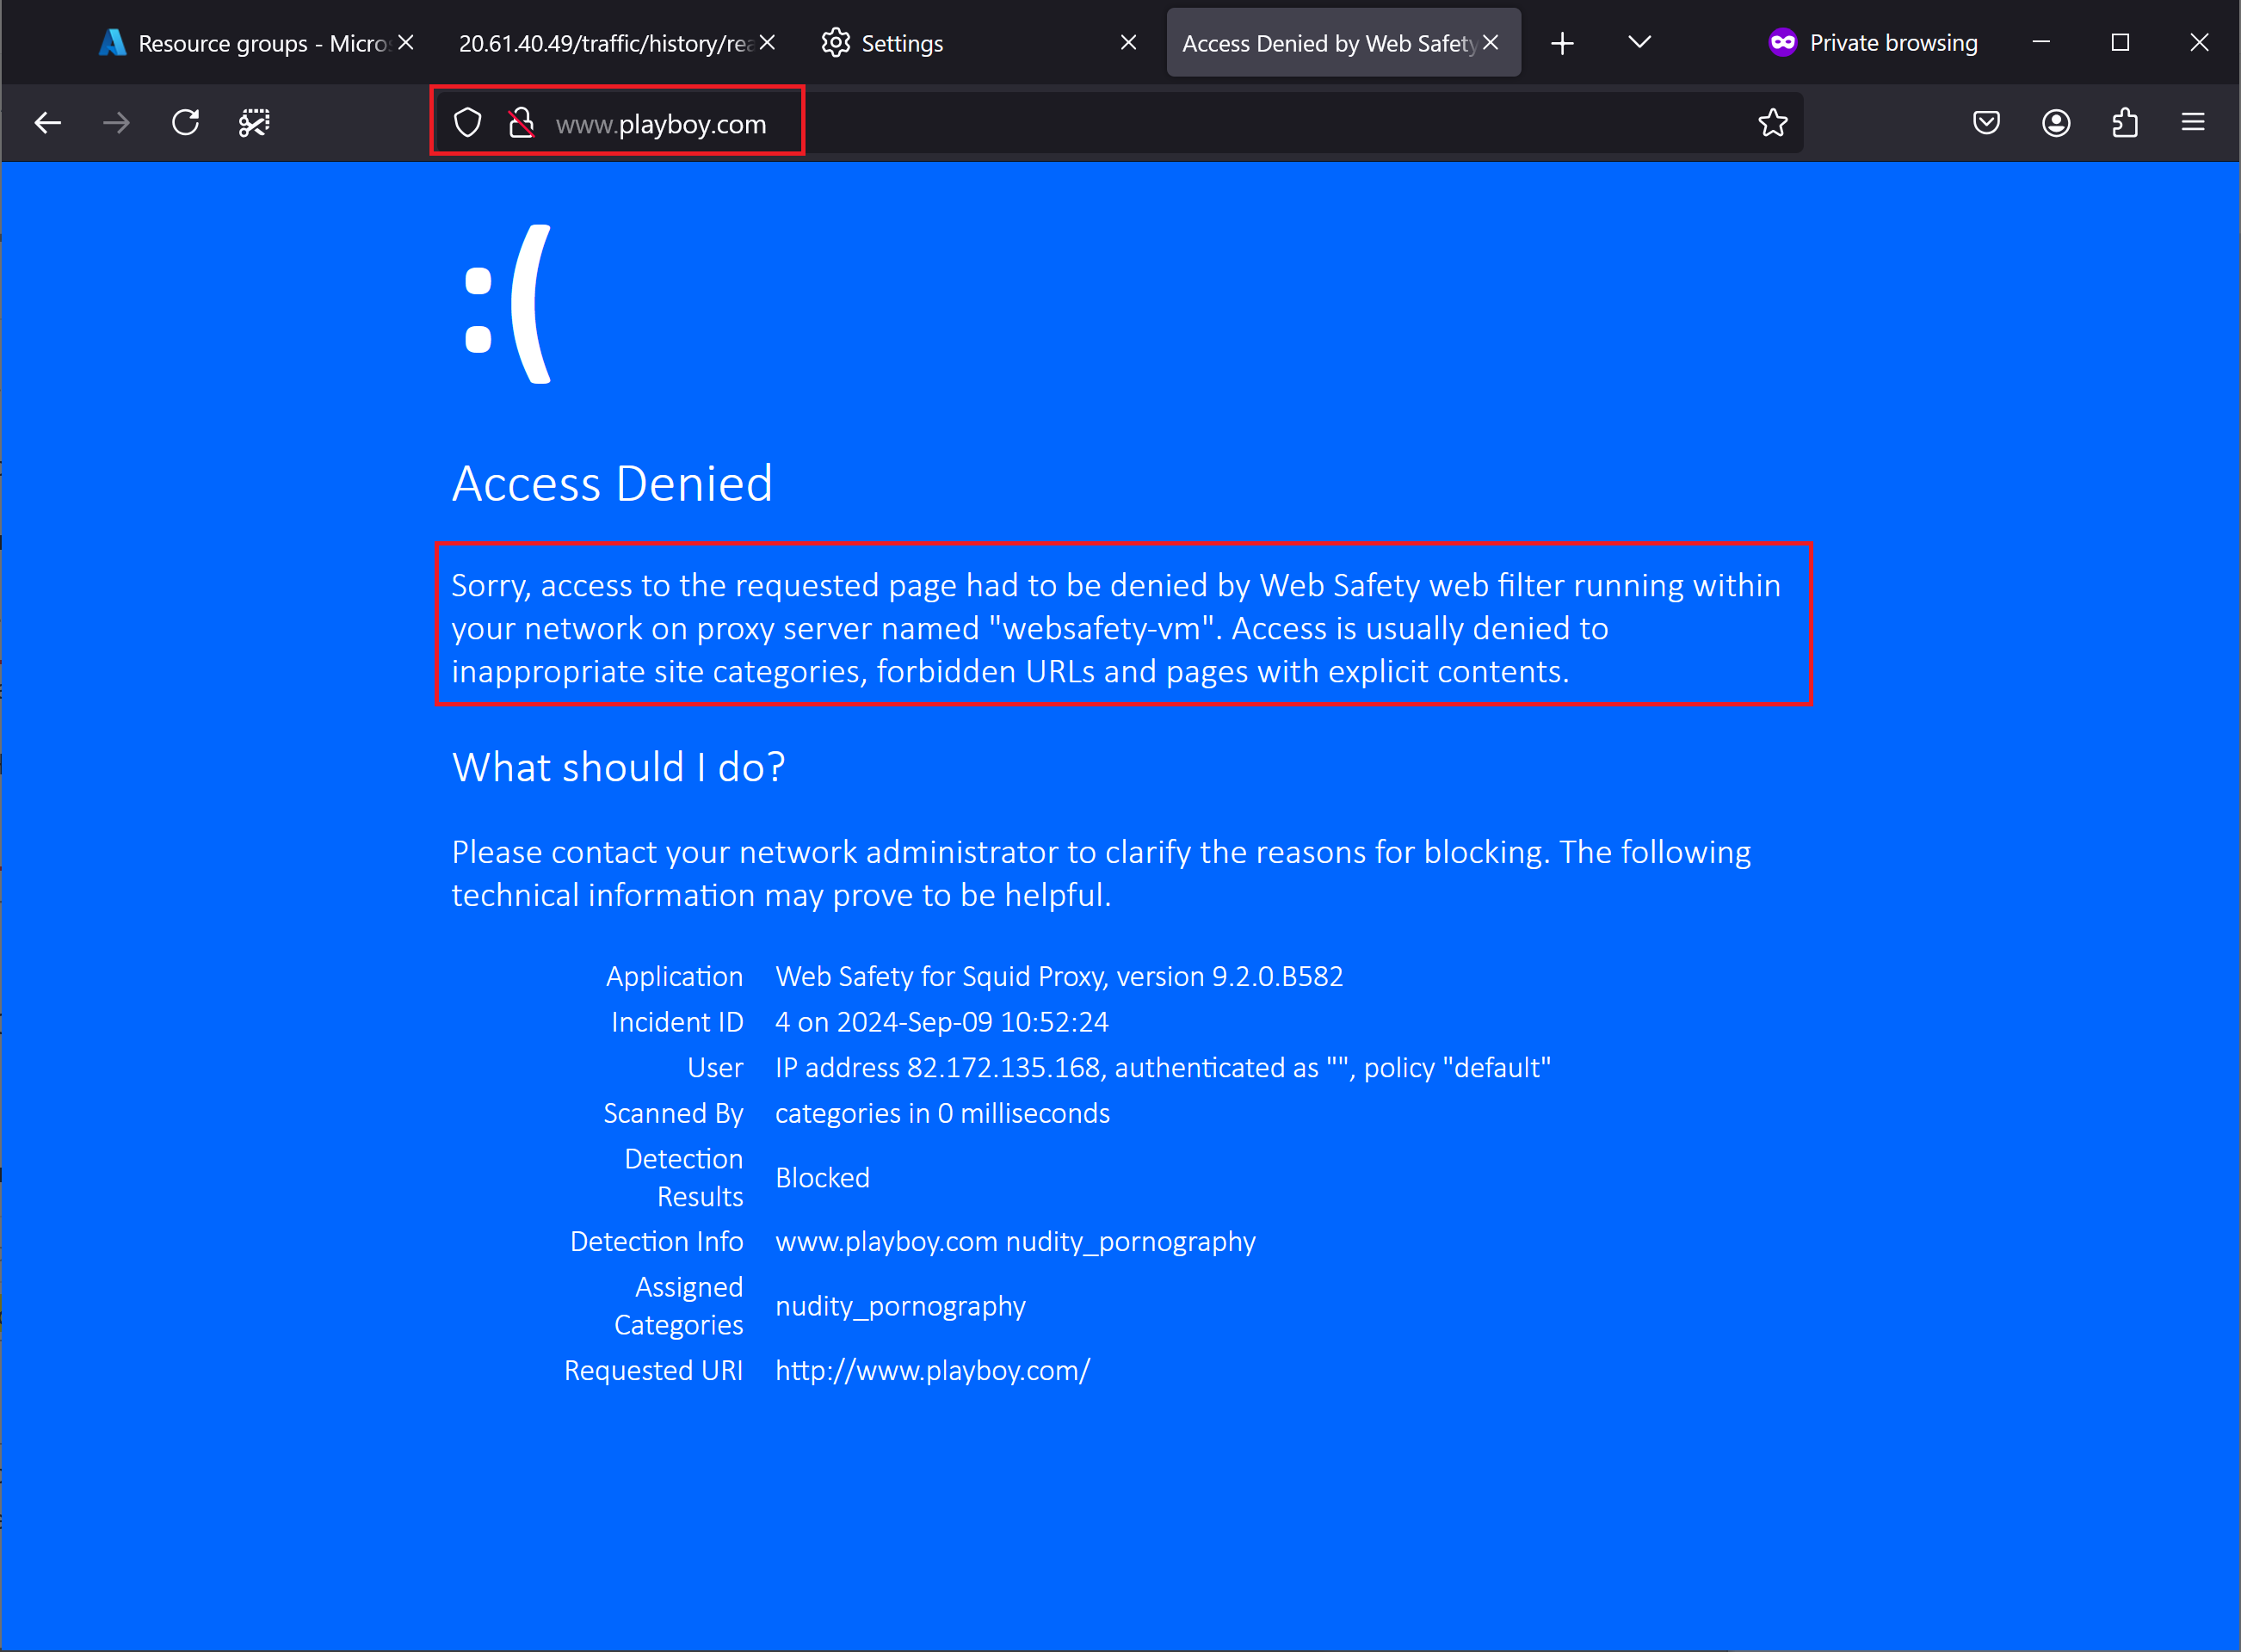This screenshot has height=1652, width=2241.
Task: Open the tracking protection shield icon
Action: click(x=467, y=123)
